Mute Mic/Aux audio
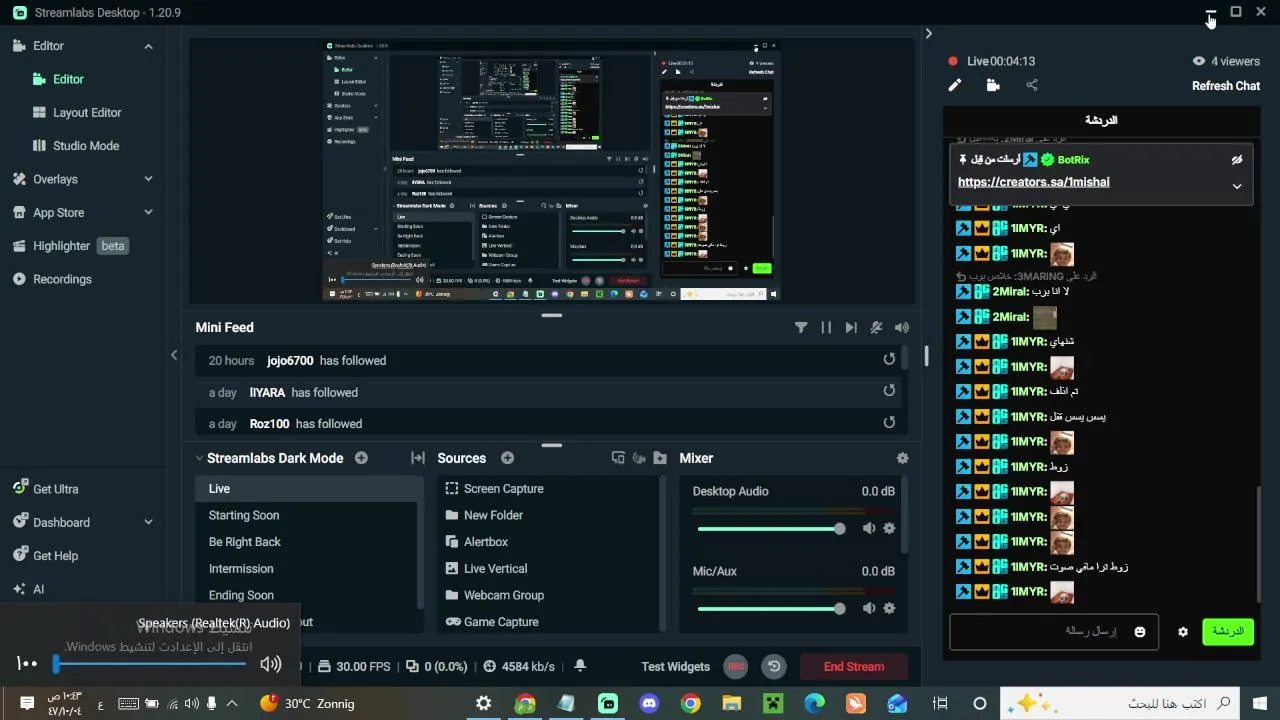Viewport: 1280px width, 720px height. [x=869, y=608]
